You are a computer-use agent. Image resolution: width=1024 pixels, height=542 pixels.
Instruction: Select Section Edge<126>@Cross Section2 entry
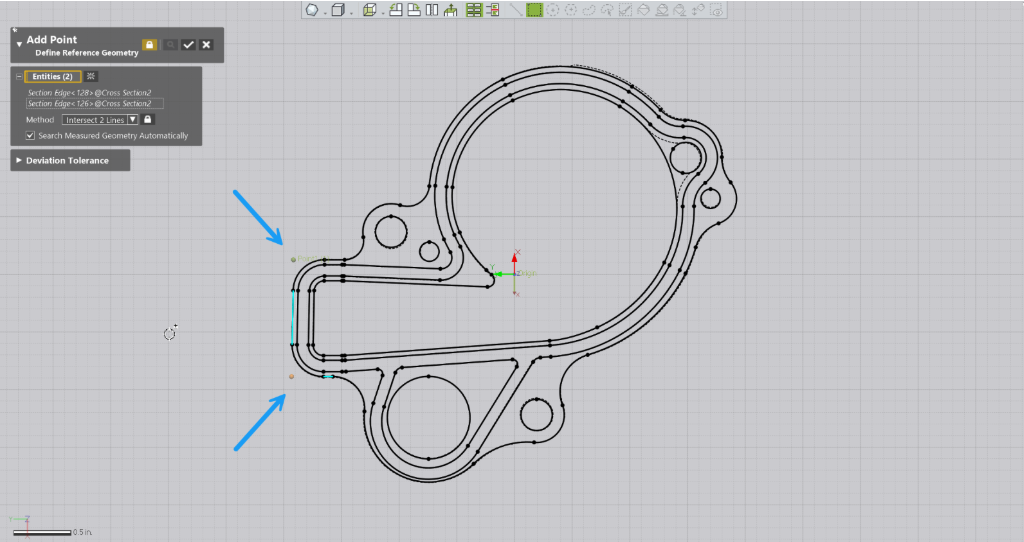click(95, 103)
